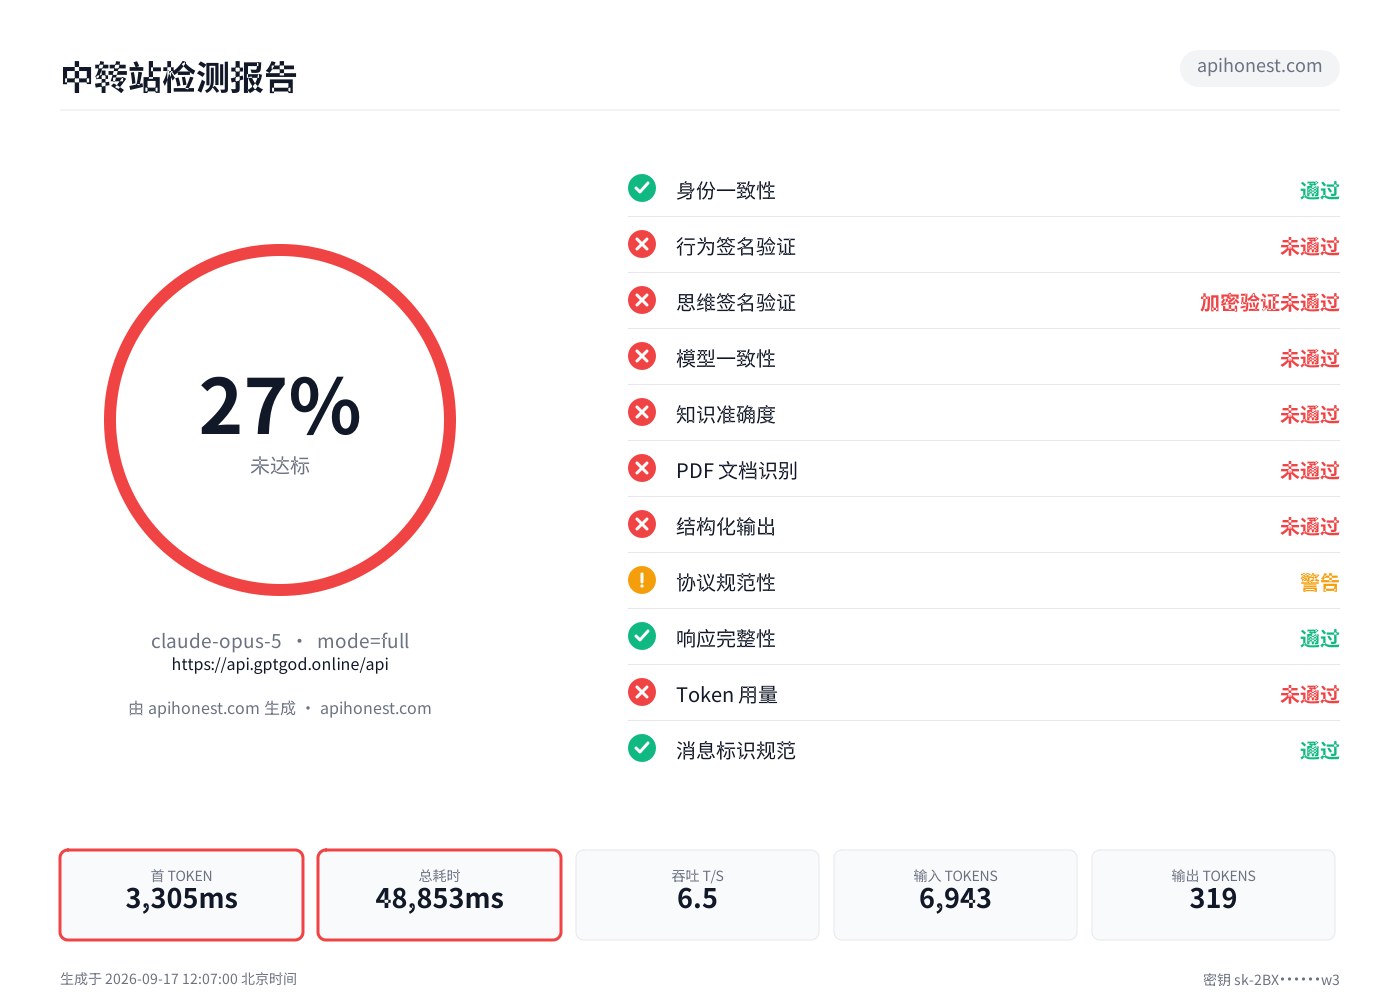Click green check icon beside 身份一致性

pyautogui.click(x=642, y=188)
